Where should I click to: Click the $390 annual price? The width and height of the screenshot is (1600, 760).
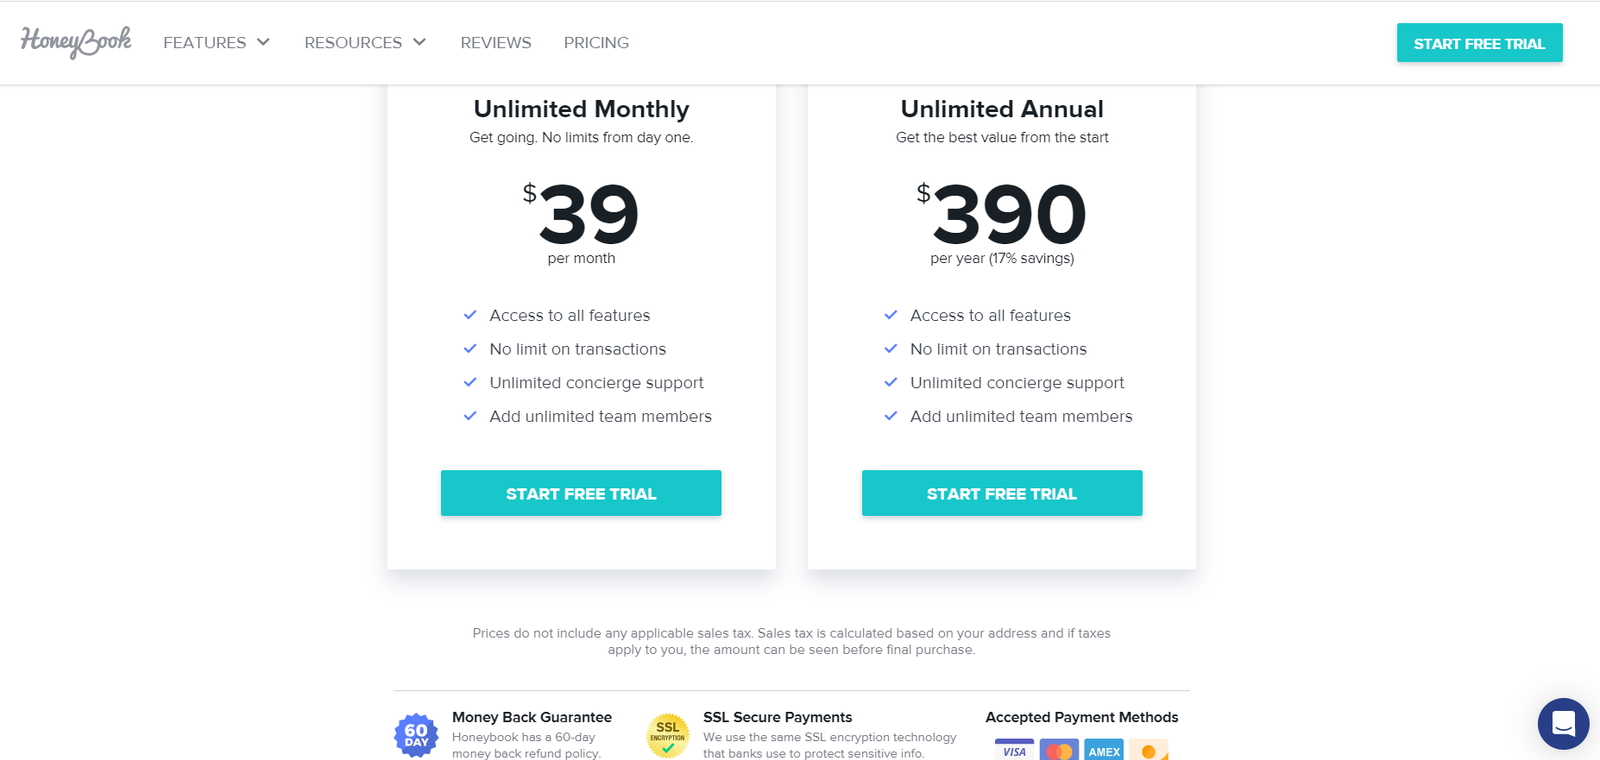(1002, 213)
